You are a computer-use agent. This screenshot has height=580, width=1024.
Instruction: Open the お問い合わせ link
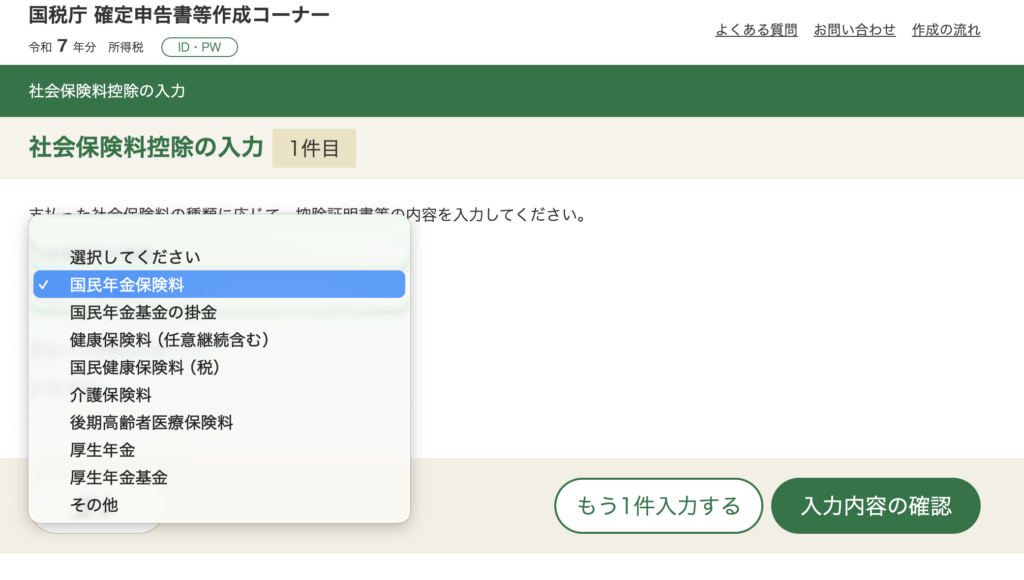(x=854, y=30)
